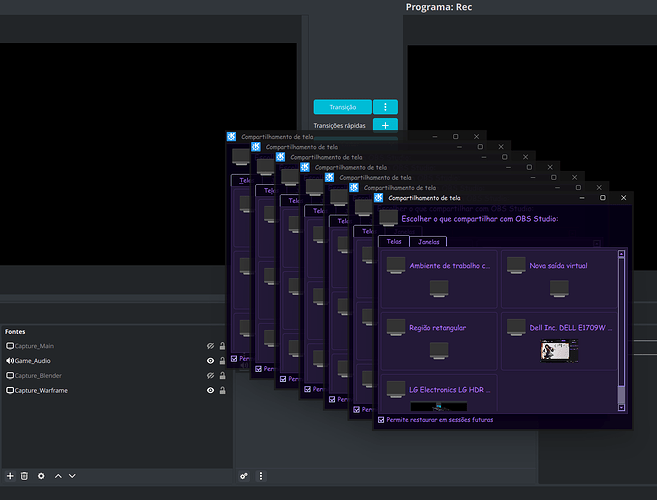Viewport: 657px width, 500px height.
Task: Select 'Nova saída virtual' screen option
Action: pyautogui.click(x=559, y=279)
